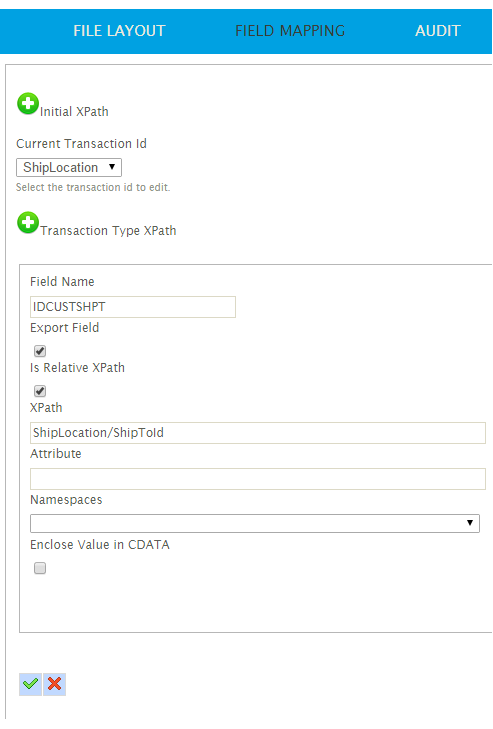Click the XPath field containing ShipLocation/ShipToId
This screenshot has height=729, width=493.
tap(258, 433)
